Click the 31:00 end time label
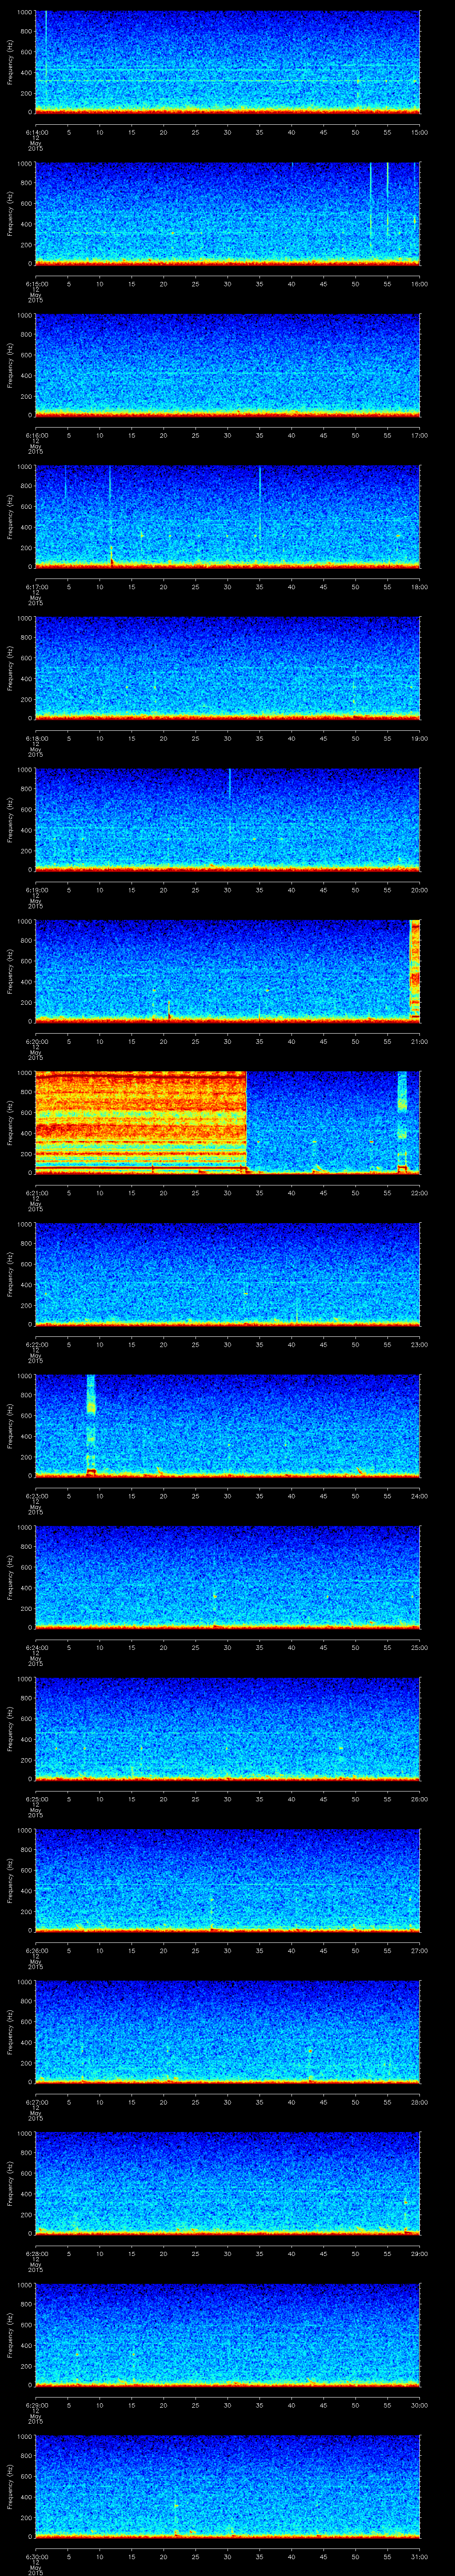The height and width of the screenshot is (2576, 455). [420, 2556]
